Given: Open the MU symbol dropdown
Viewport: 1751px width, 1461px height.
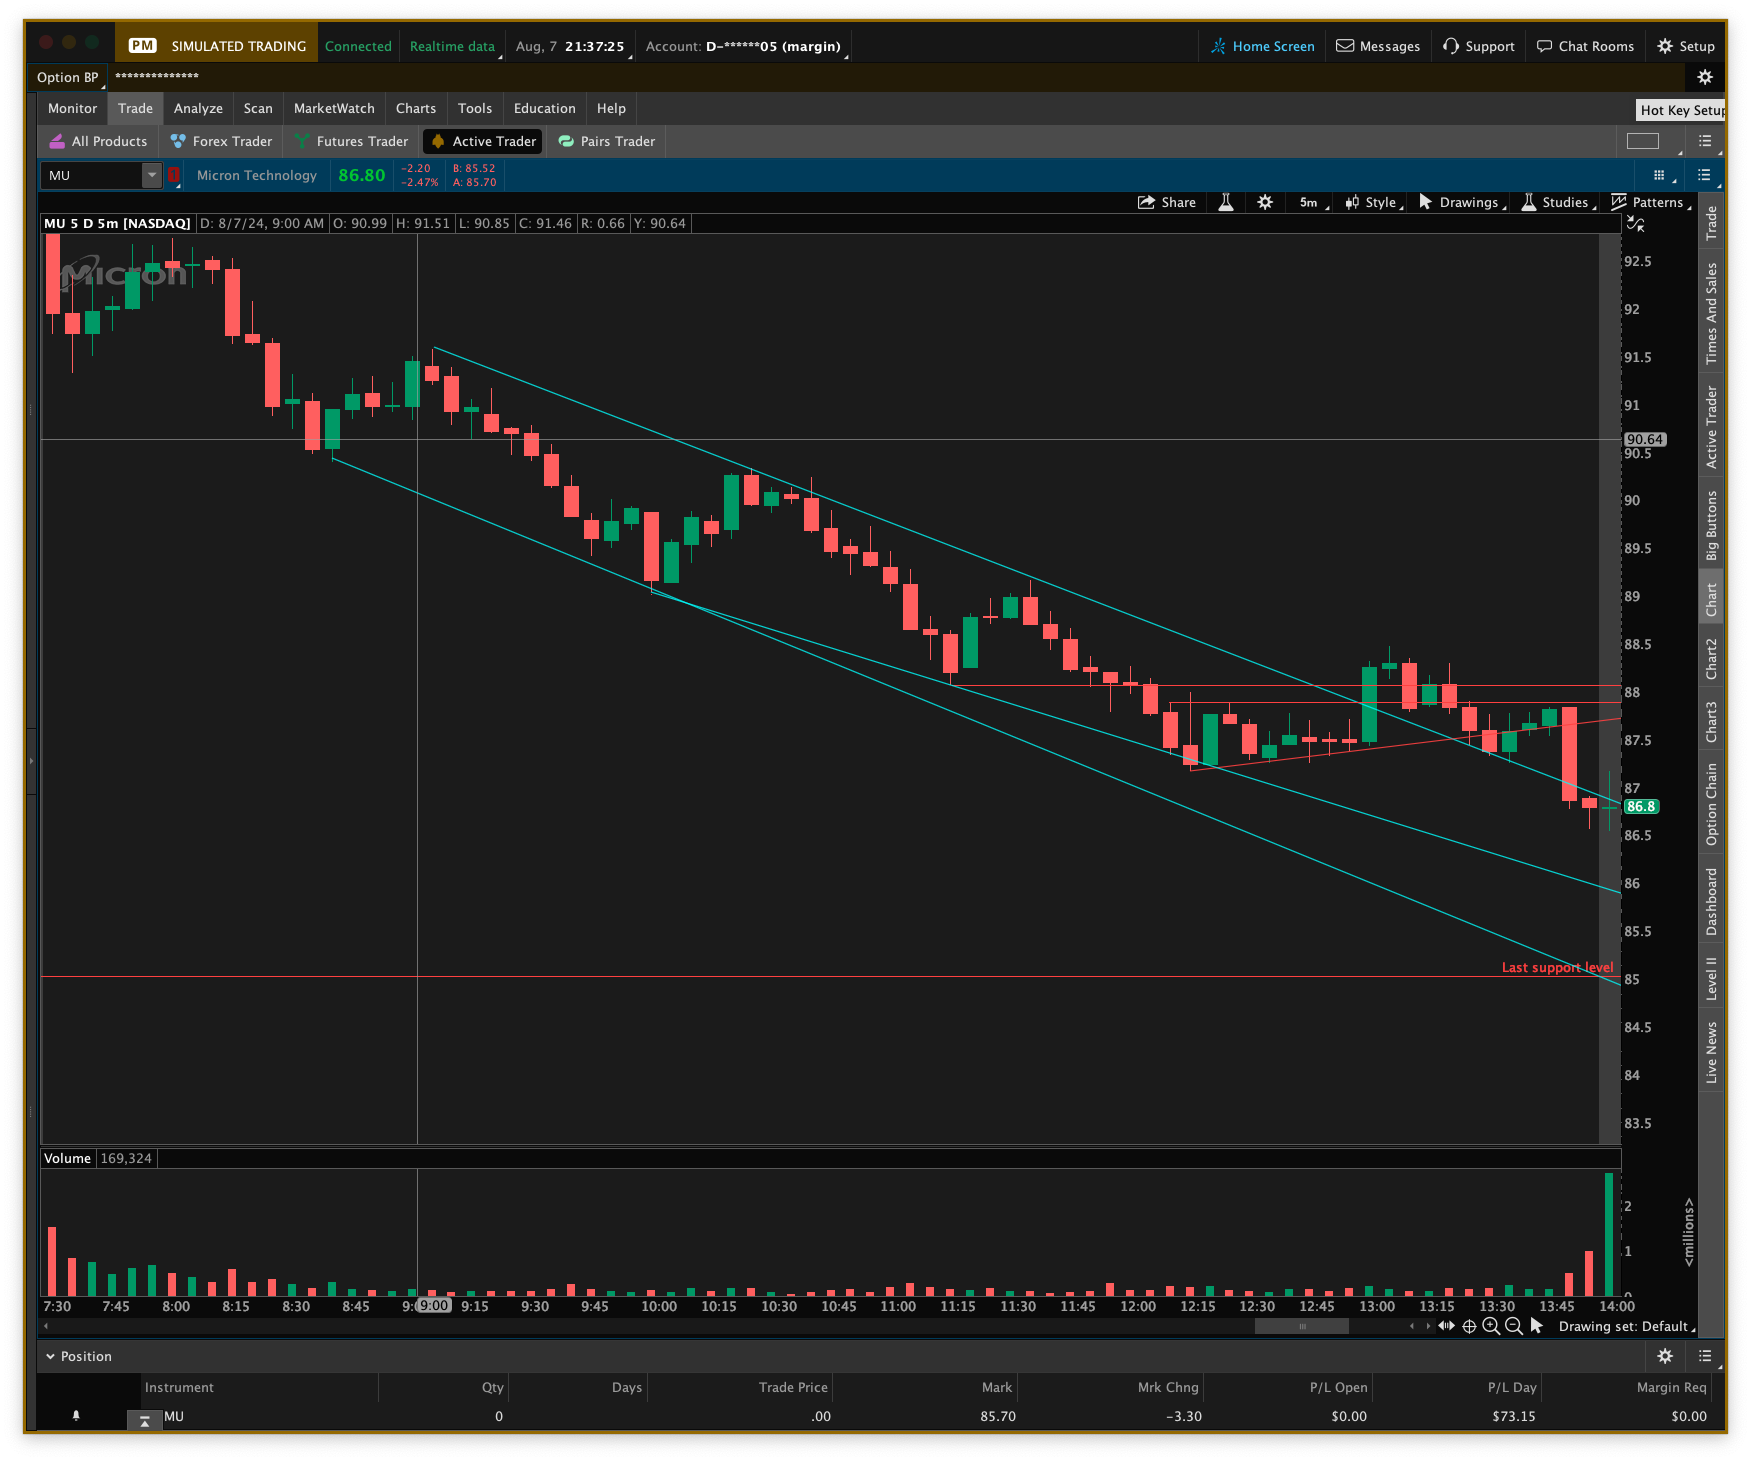Looking at the screenshot, I should pyautogui.click(x=151, y=175).
